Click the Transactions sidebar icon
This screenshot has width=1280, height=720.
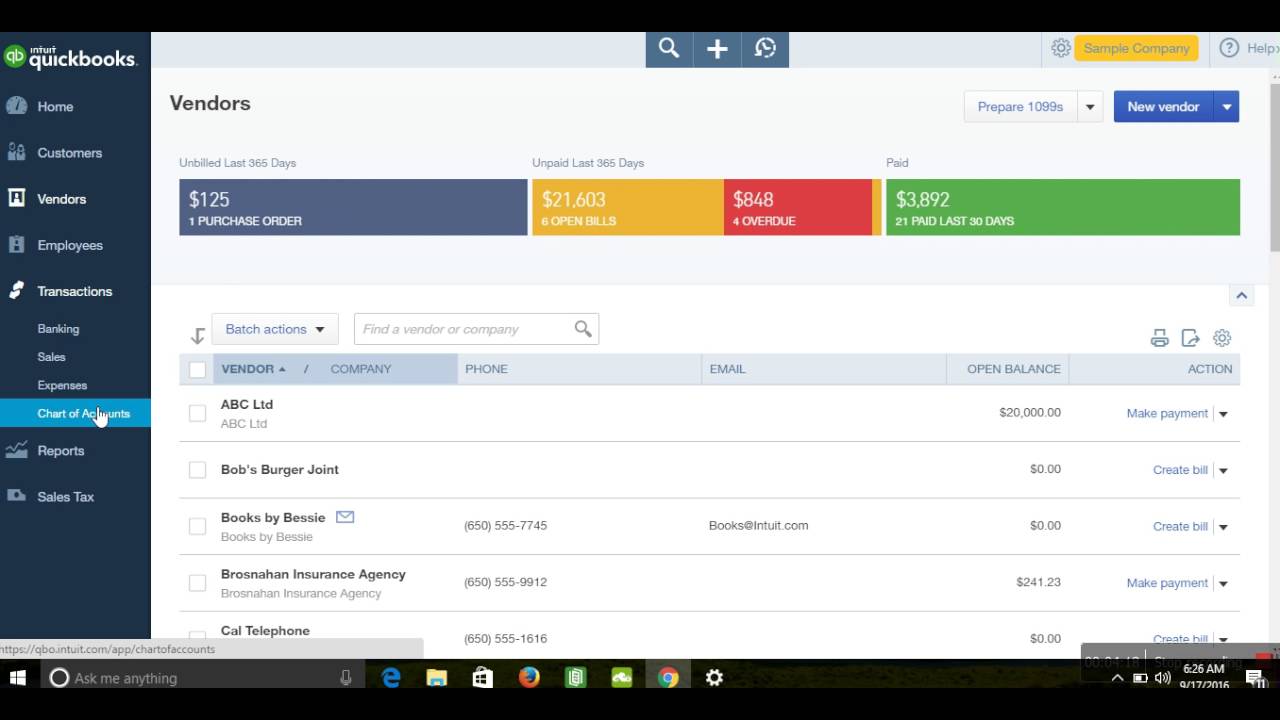[x=16, y=291]
